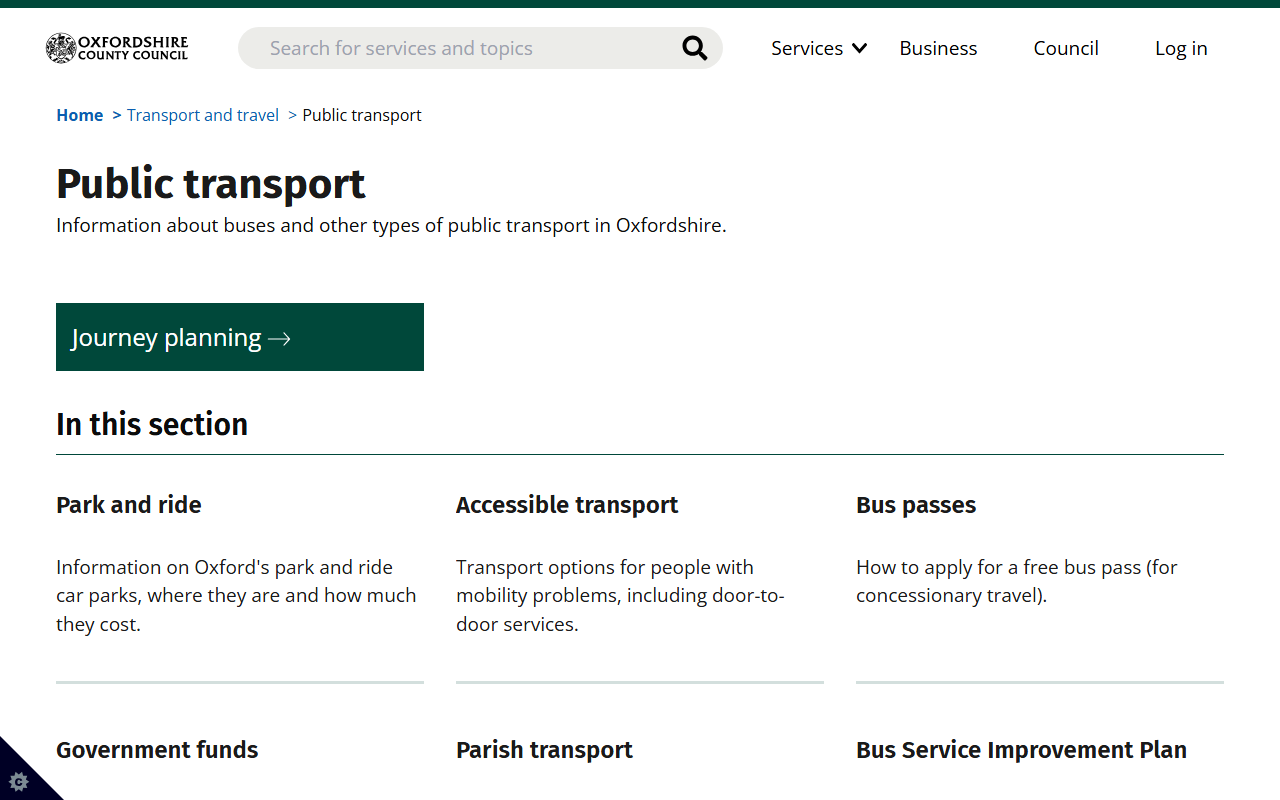Click the free bus pass description text
Screen dimensions: 1280x800
point(1017,581)
